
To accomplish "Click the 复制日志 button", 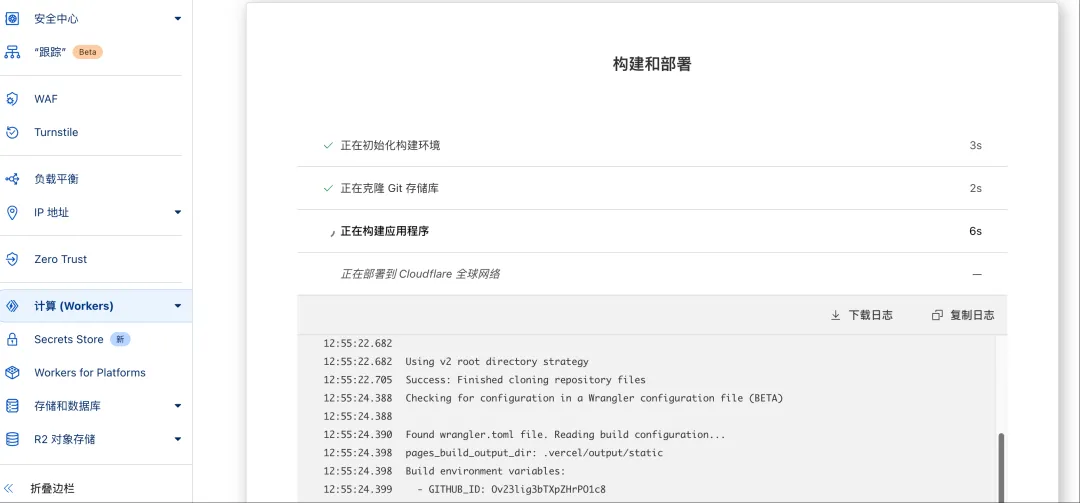I will (963, 315).
